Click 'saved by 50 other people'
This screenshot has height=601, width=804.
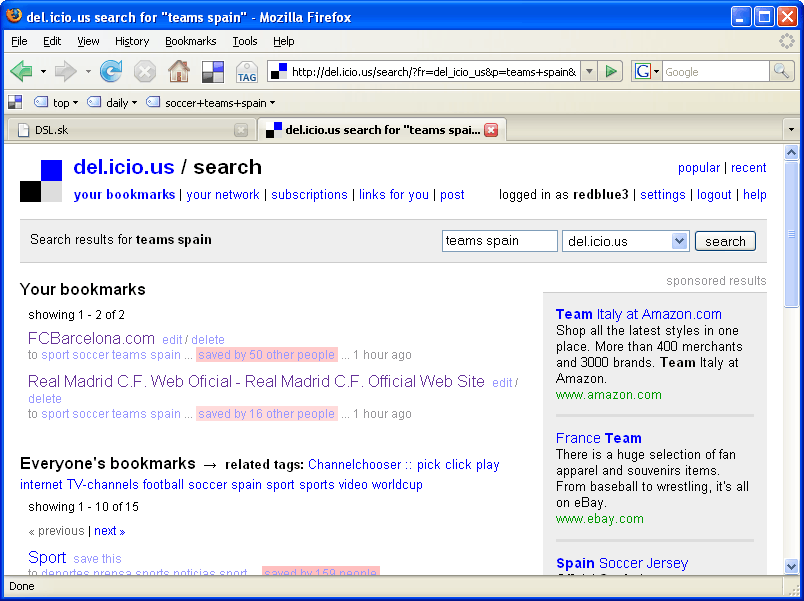[x=267, y=355]
